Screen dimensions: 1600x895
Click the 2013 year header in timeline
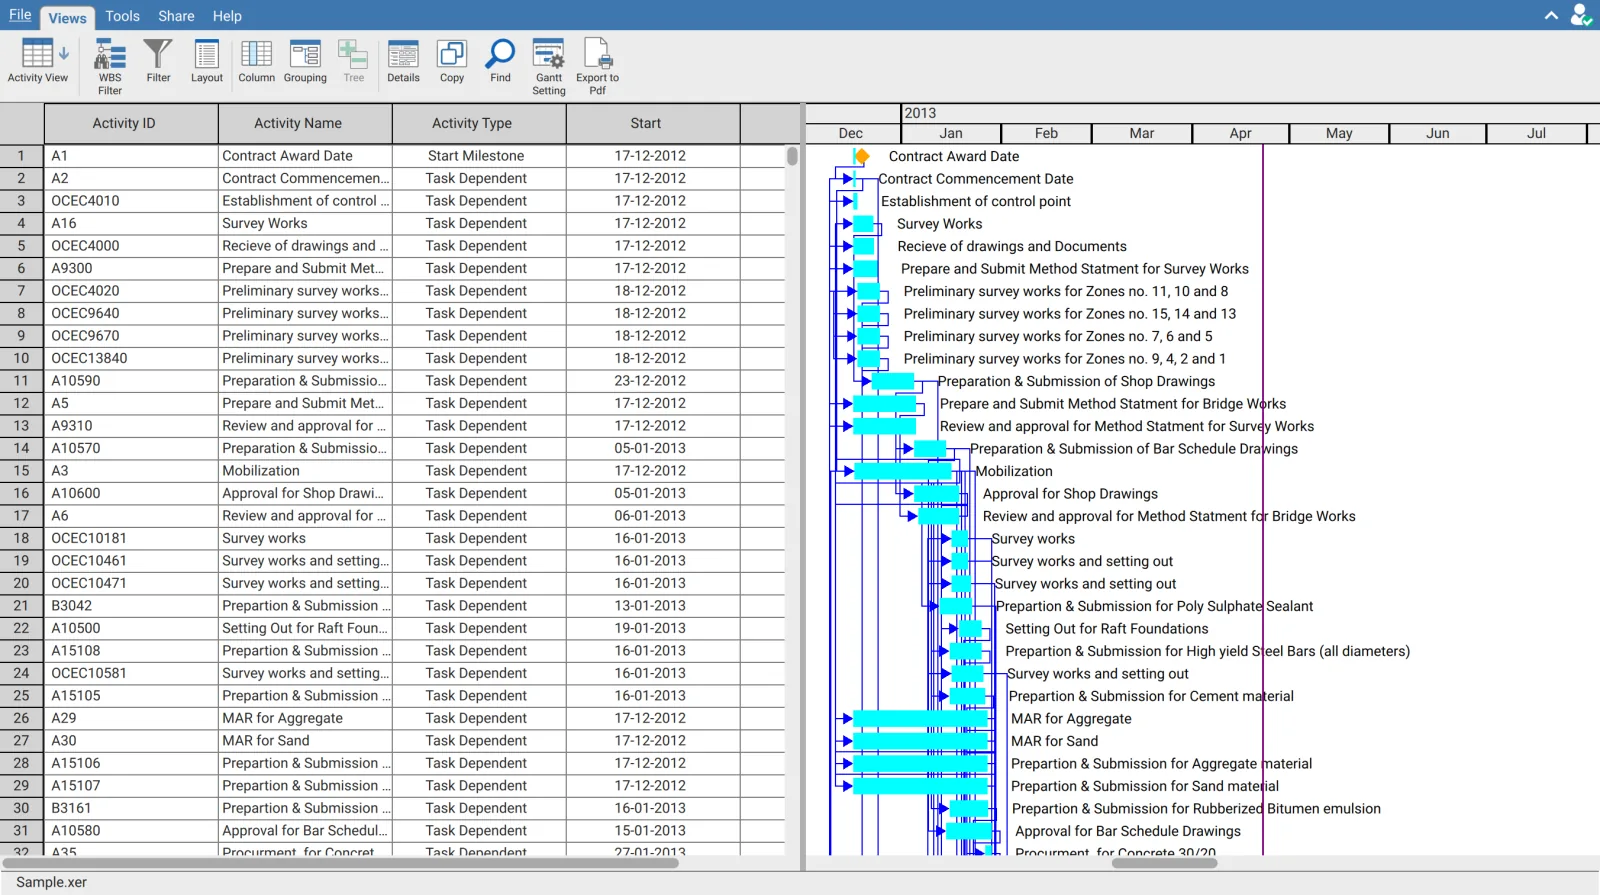(x=920, y=114)
